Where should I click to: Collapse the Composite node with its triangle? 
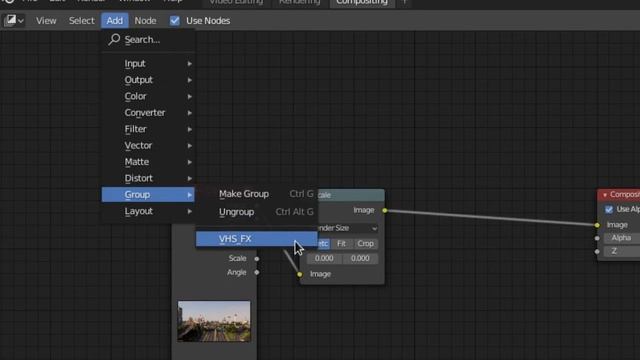coord(605,195)
